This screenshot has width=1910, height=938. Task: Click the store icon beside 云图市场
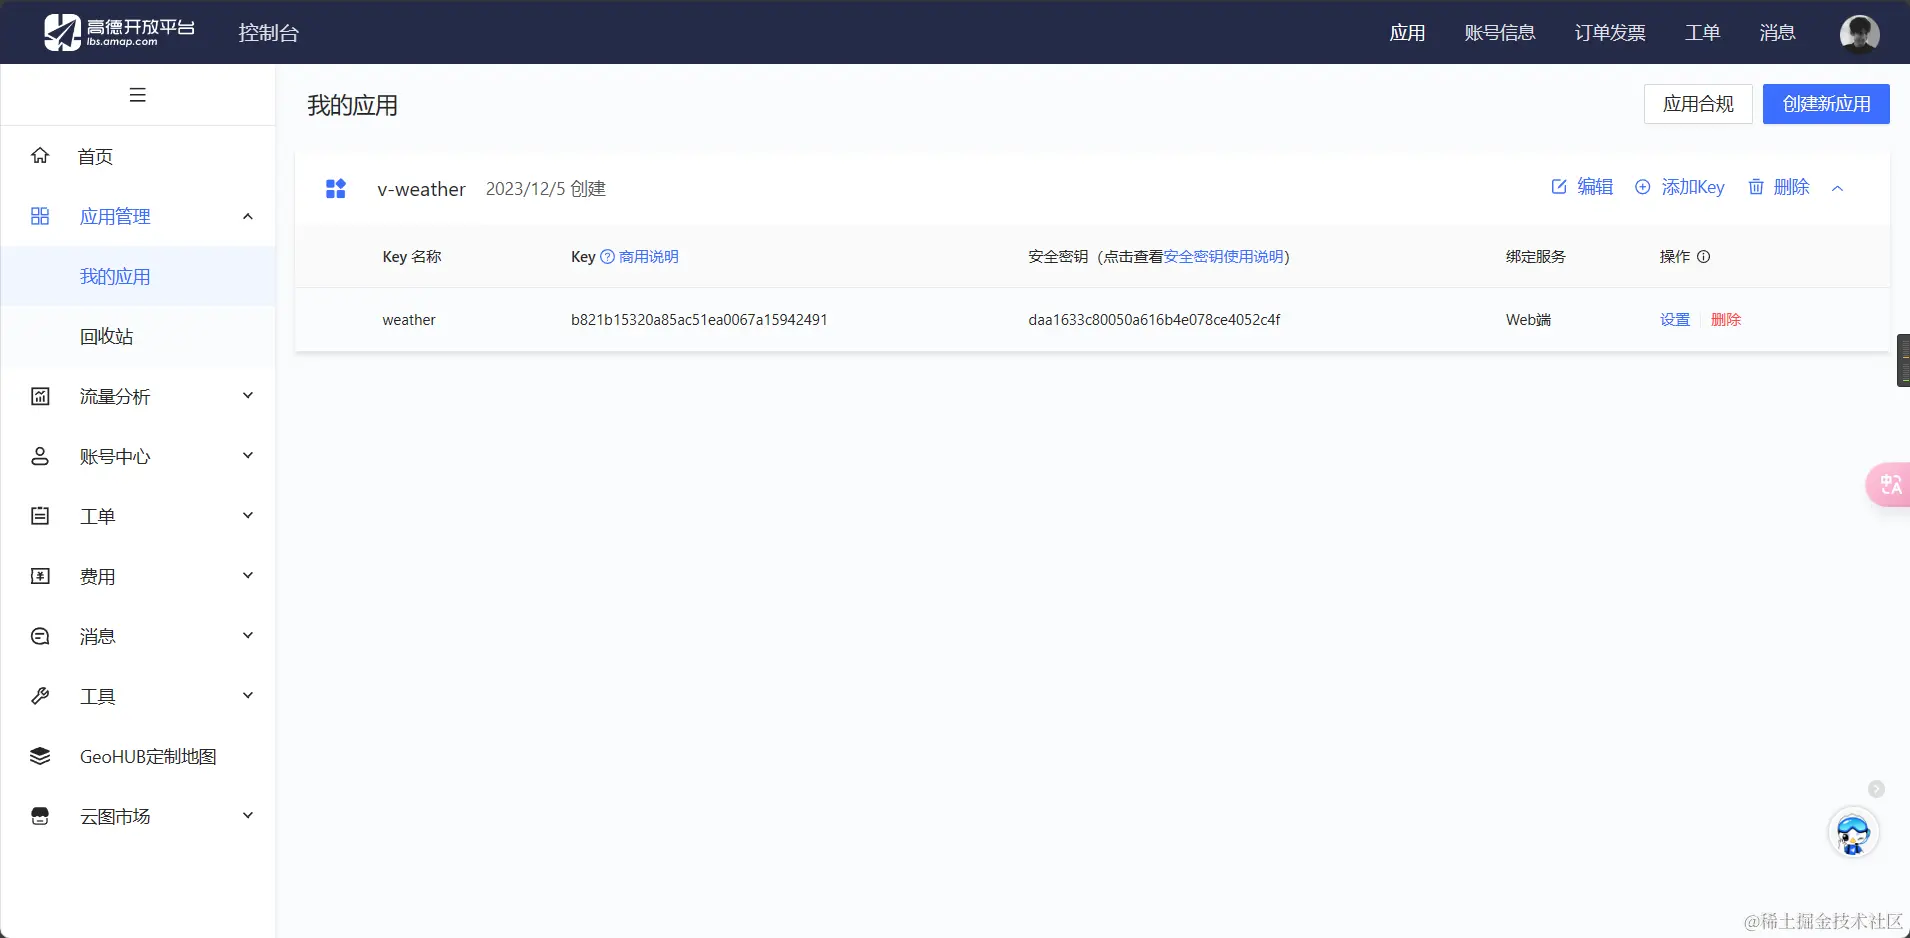click(x=40, y=816)
